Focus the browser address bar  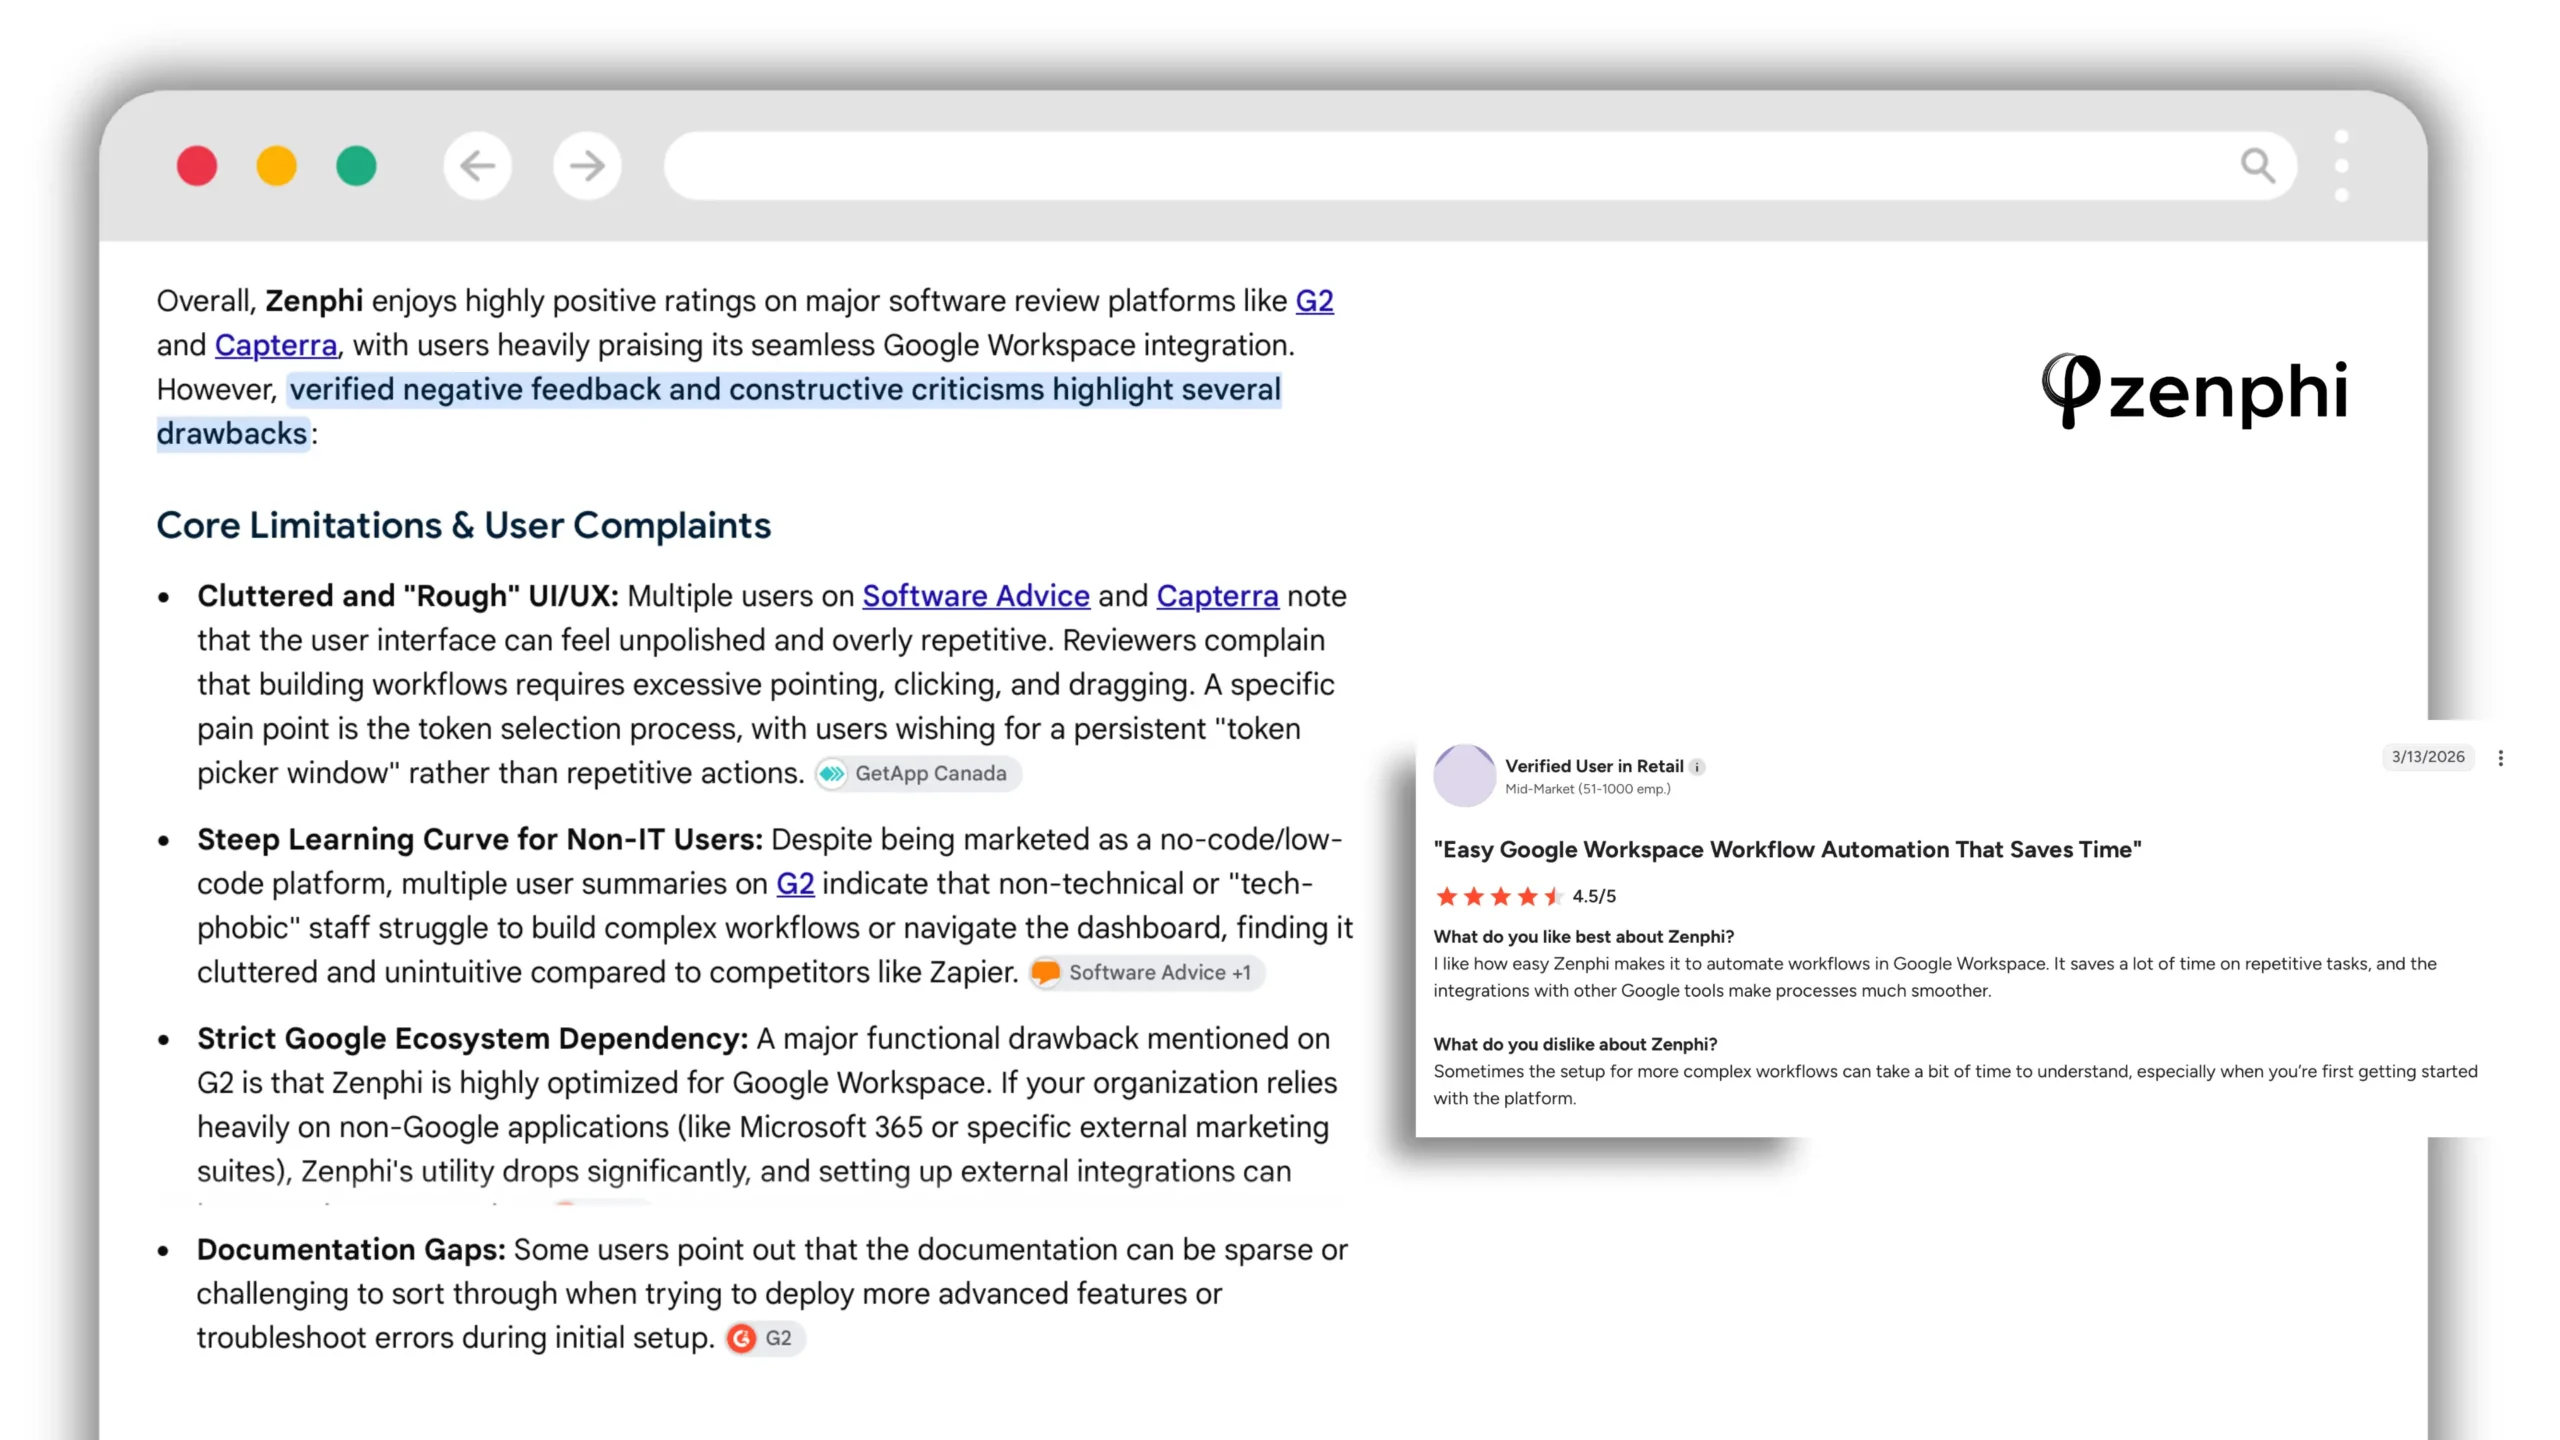1480,165
